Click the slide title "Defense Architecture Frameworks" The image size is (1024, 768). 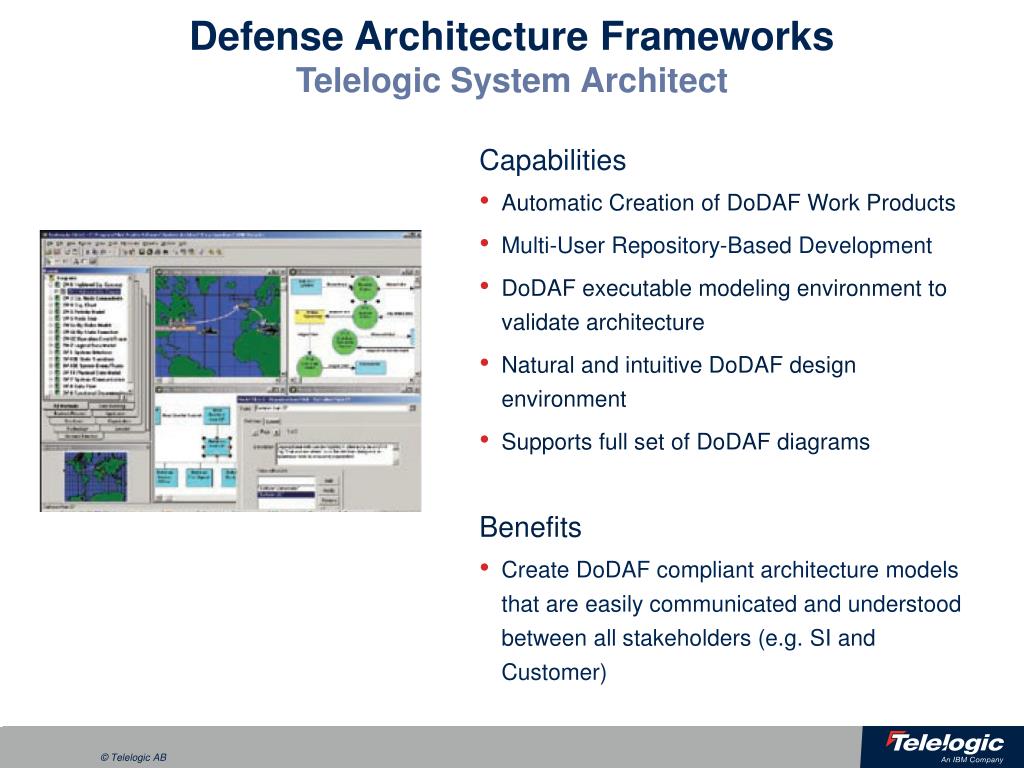pyautogui.click(x=511, y=36)
